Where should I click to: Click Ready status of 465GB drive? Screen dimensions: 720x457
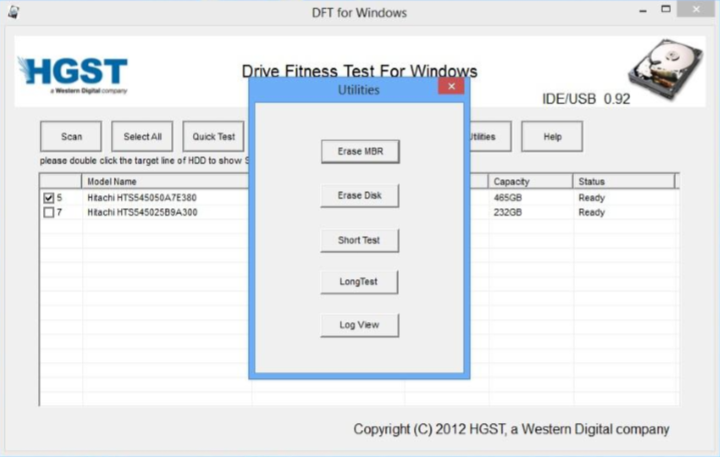click(x=591, y=198)
